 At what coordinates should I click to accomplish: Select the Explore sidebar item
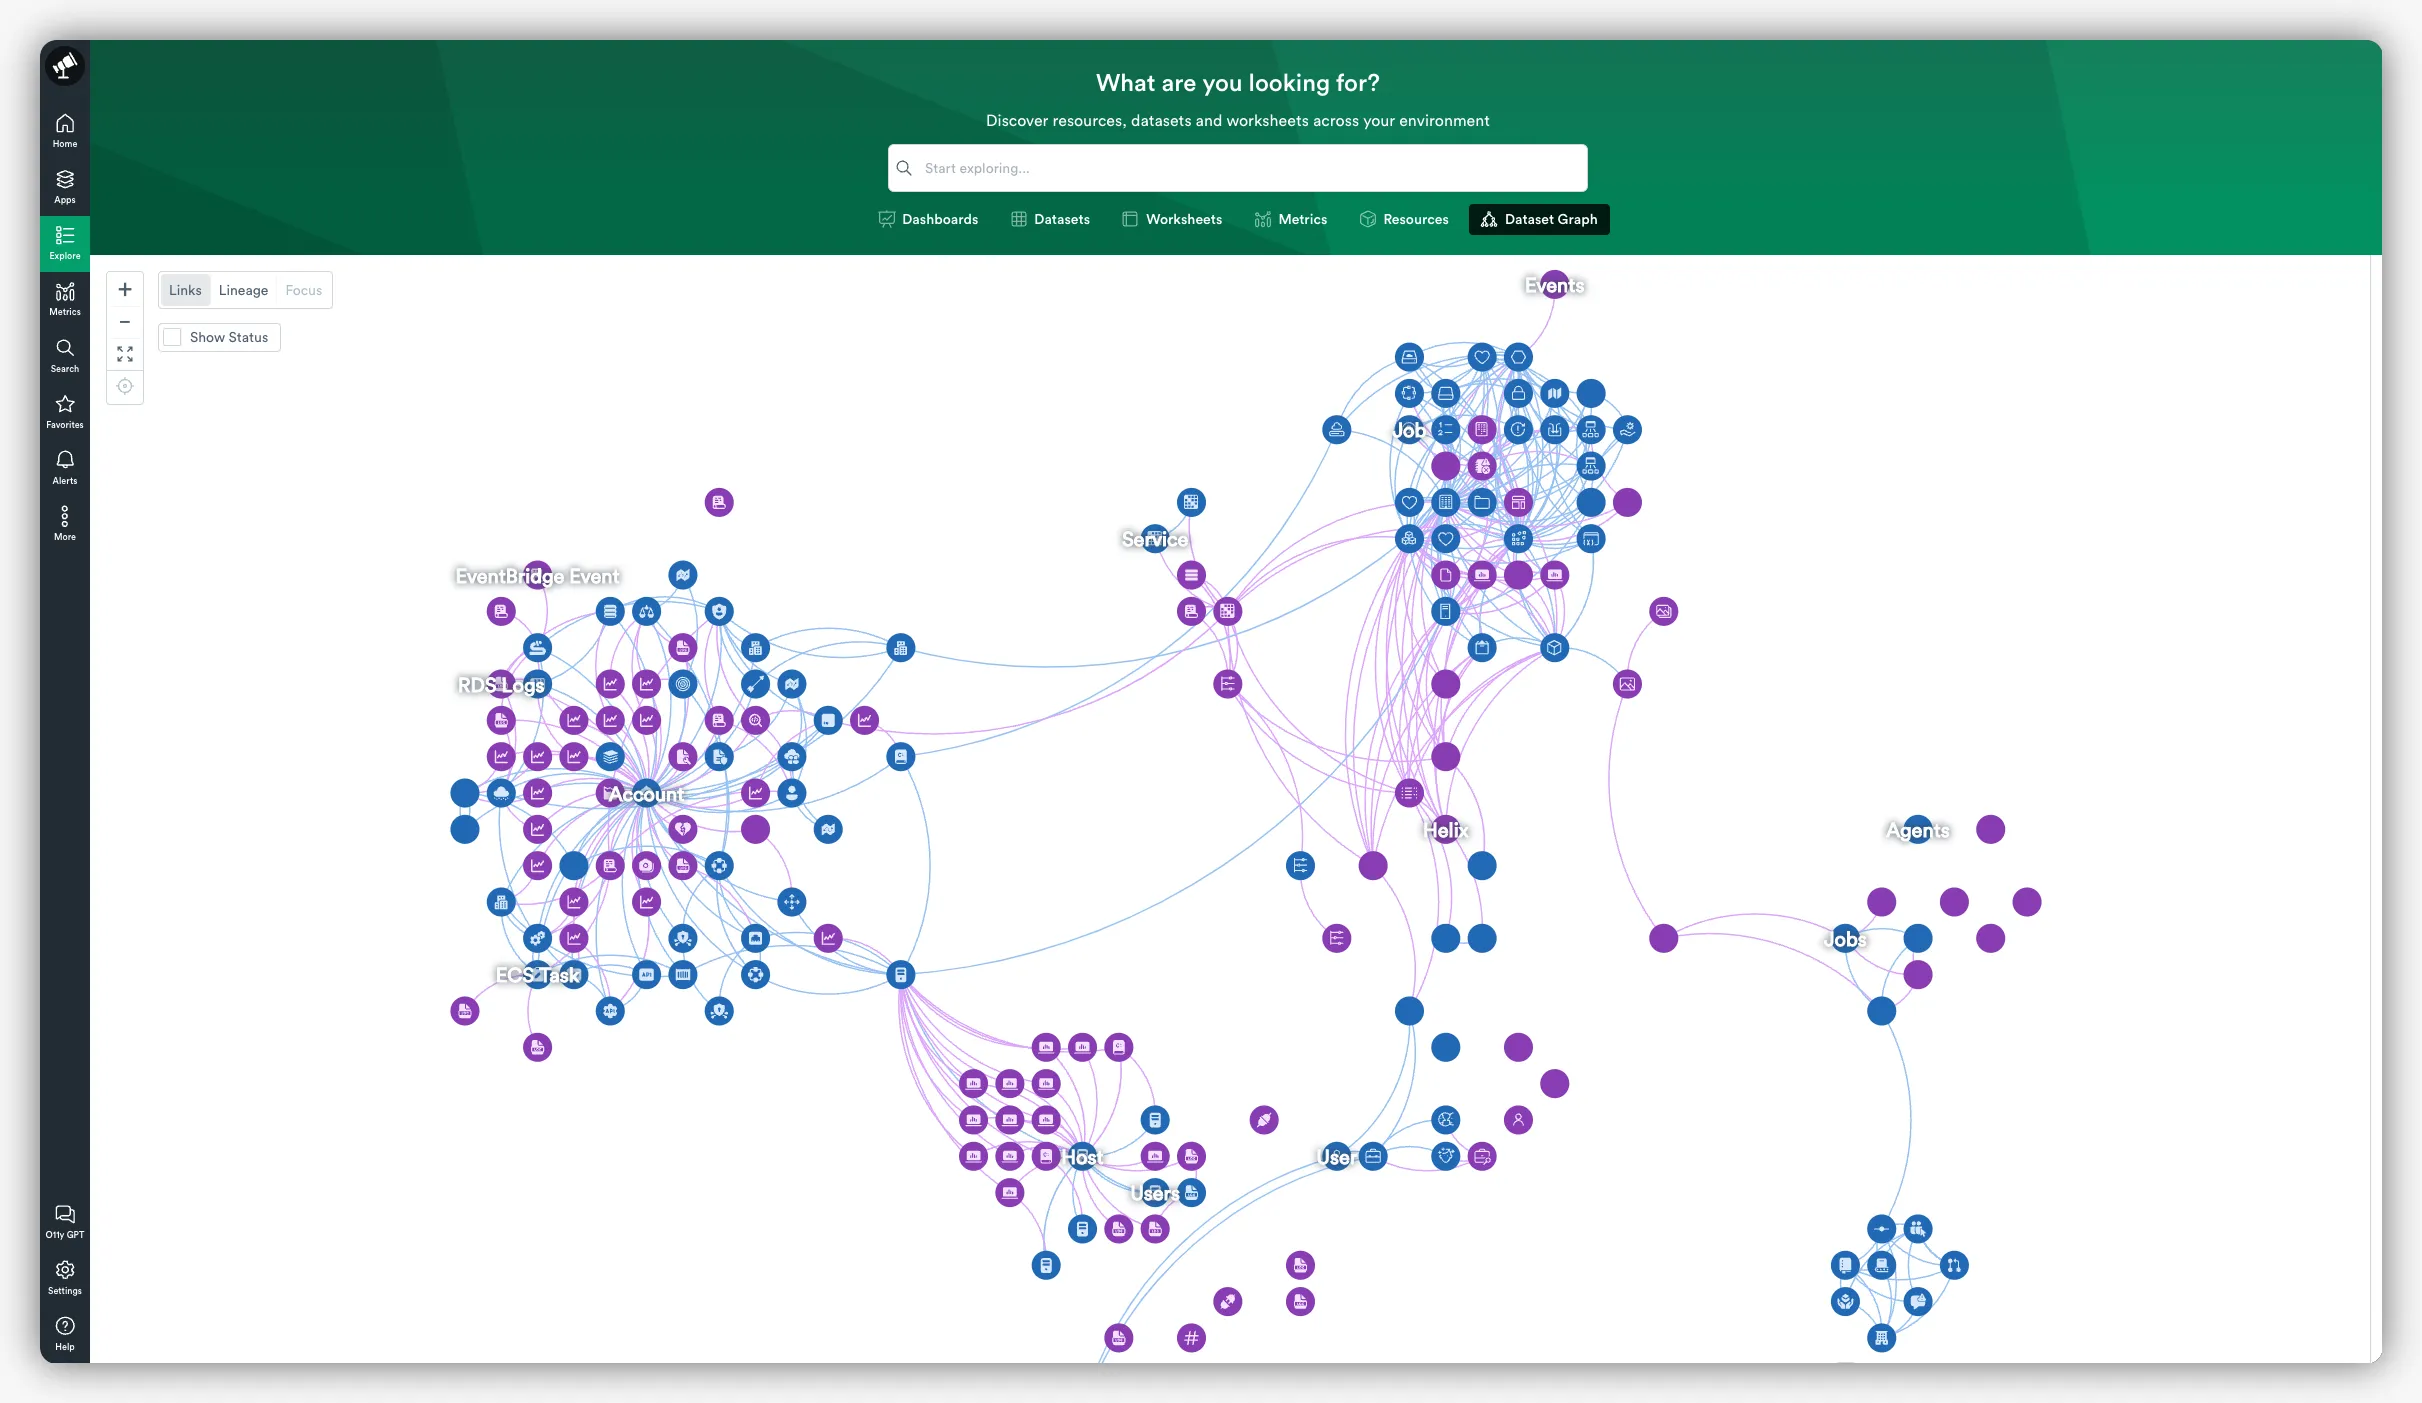tap(65, 243)
